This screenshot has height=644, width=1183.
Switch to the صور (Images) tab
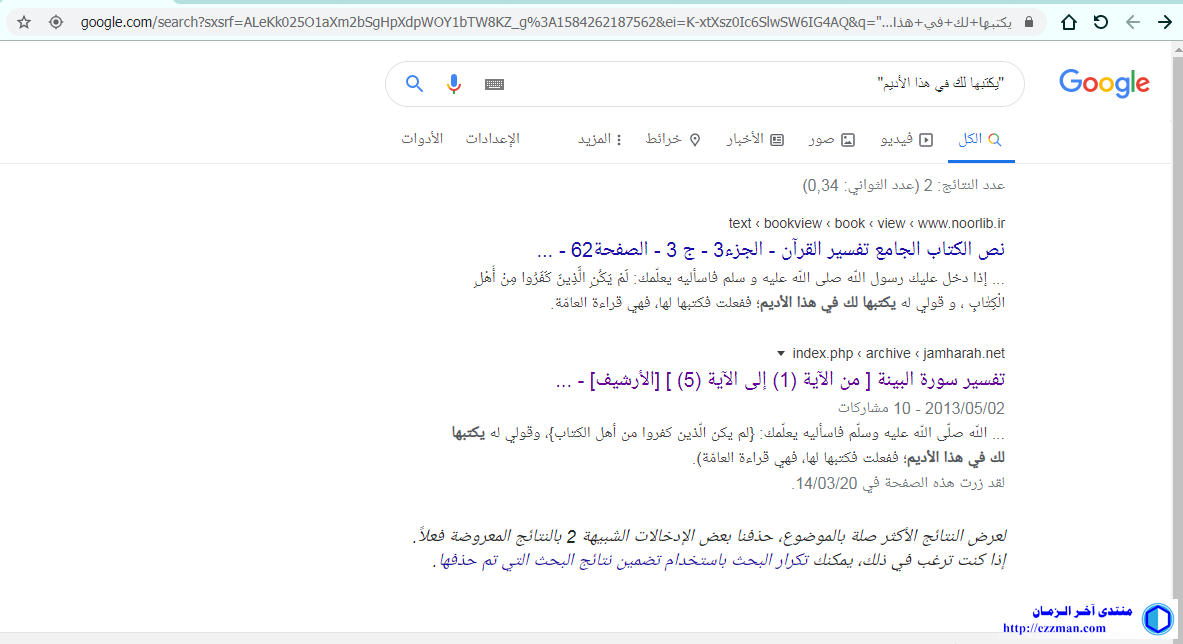pos(832,139)
